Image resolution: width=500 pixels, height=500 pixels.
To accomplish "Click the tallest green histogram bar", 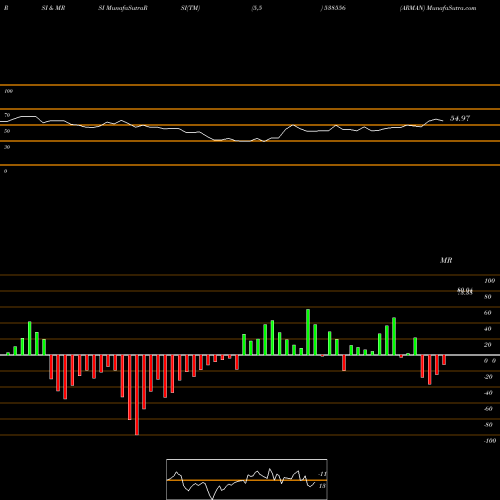I will [x=308, y=332].
